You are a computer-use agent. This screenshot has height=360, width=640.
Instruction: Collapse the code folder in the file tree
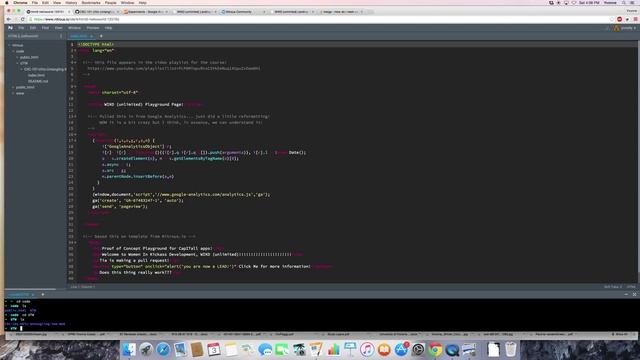point(13,51)
